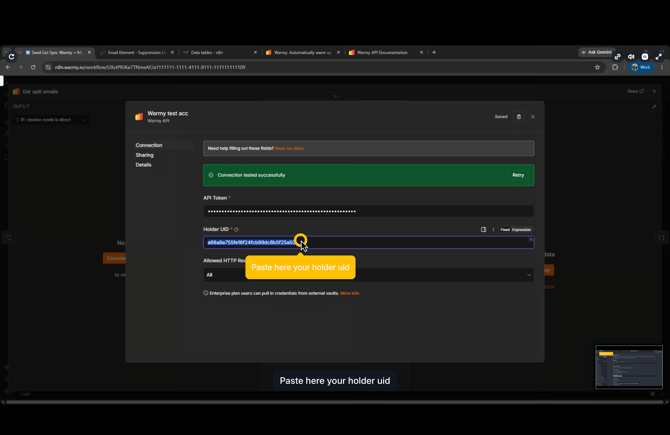
Task: Expand video to fullscreen
Action: click(x=658, y=56)
